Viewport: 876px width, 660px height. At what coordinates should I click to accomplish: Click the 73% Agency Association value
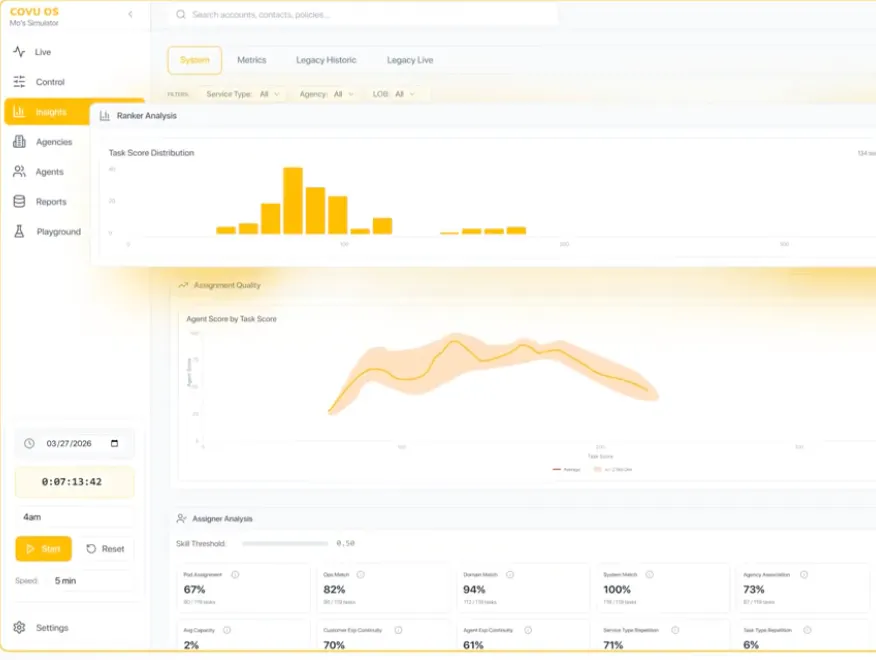[x=754, y=590]
